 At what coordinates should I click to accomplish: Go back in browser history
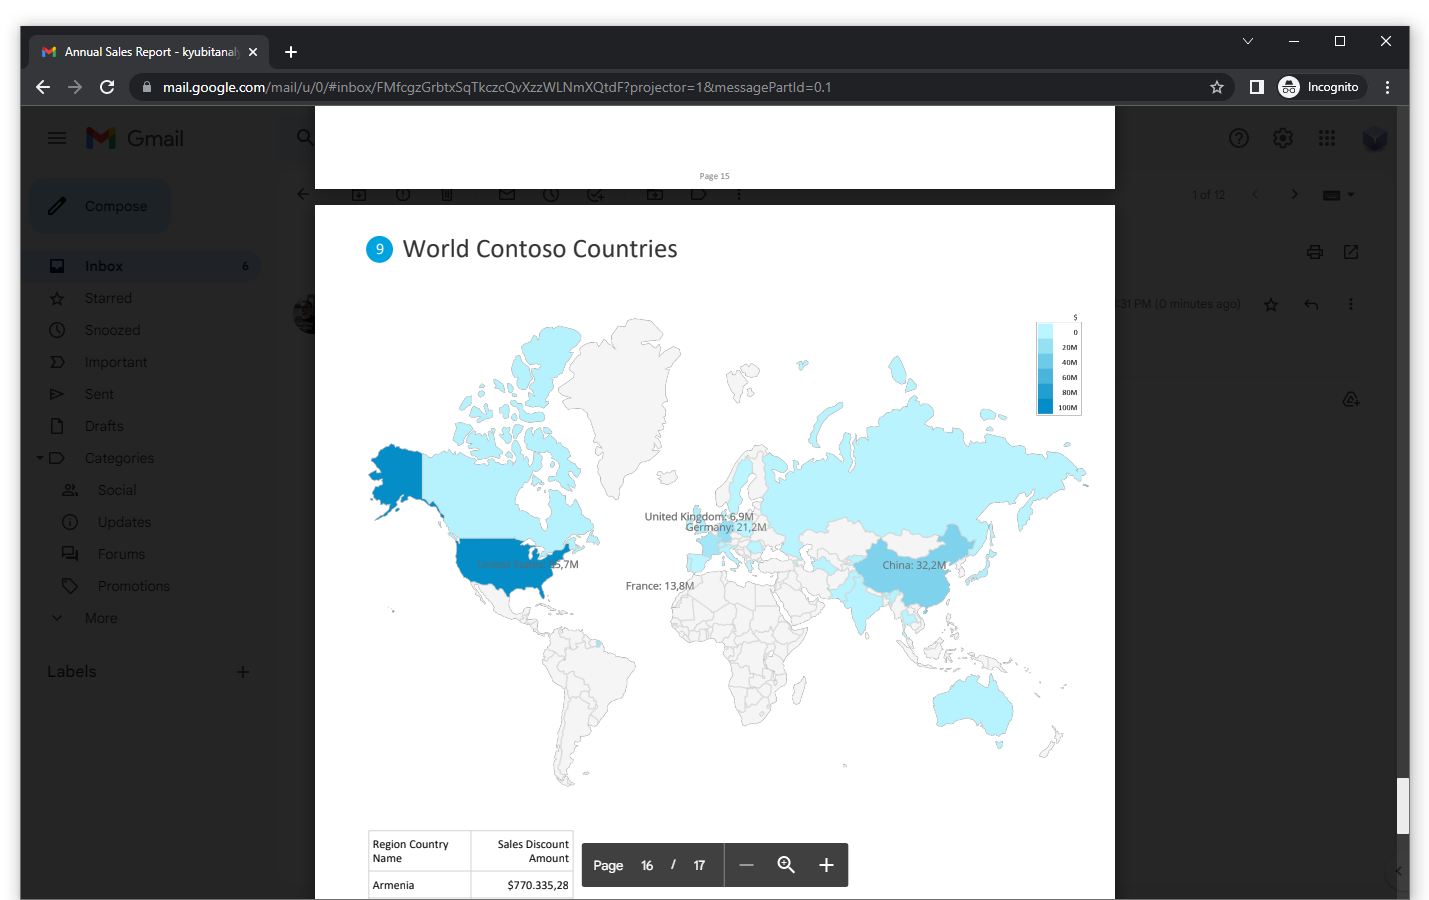43,87
